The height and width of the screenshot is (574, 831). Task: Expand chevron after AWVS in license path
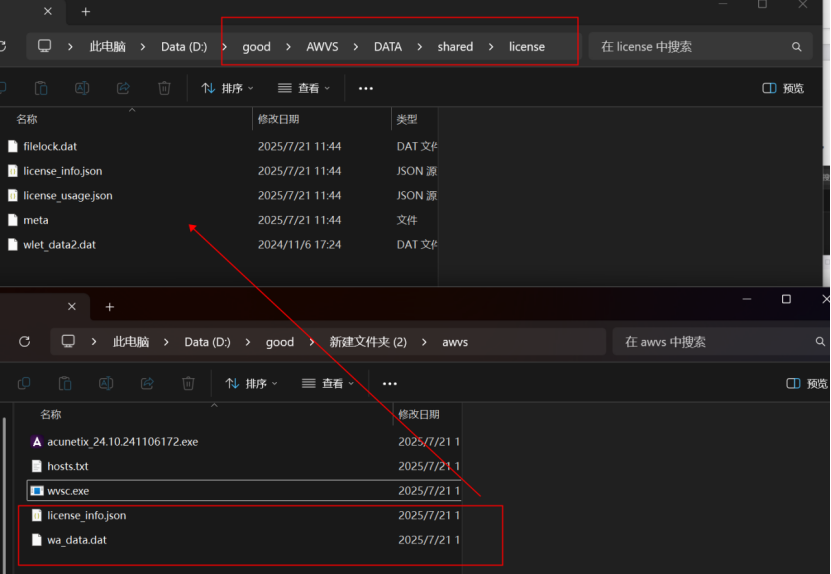point(356,47)
